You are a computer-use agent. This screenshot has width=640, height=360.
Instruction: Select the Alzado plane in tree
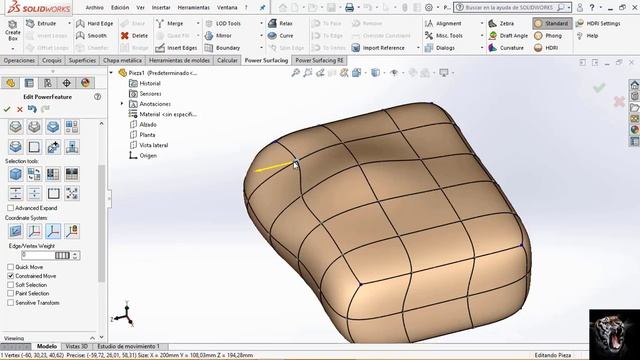tap(143, 124)
